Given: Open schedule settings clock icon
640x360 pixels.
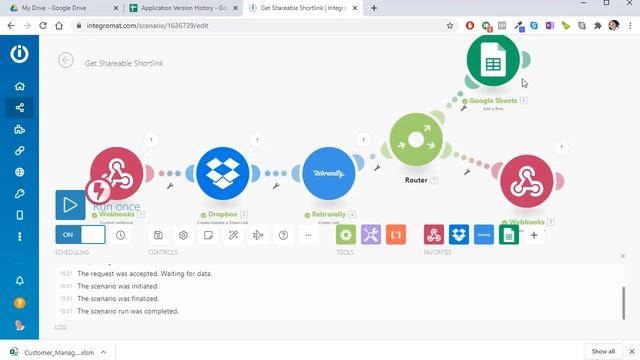Looking at the screenshot, I should [x=120, y=235].
